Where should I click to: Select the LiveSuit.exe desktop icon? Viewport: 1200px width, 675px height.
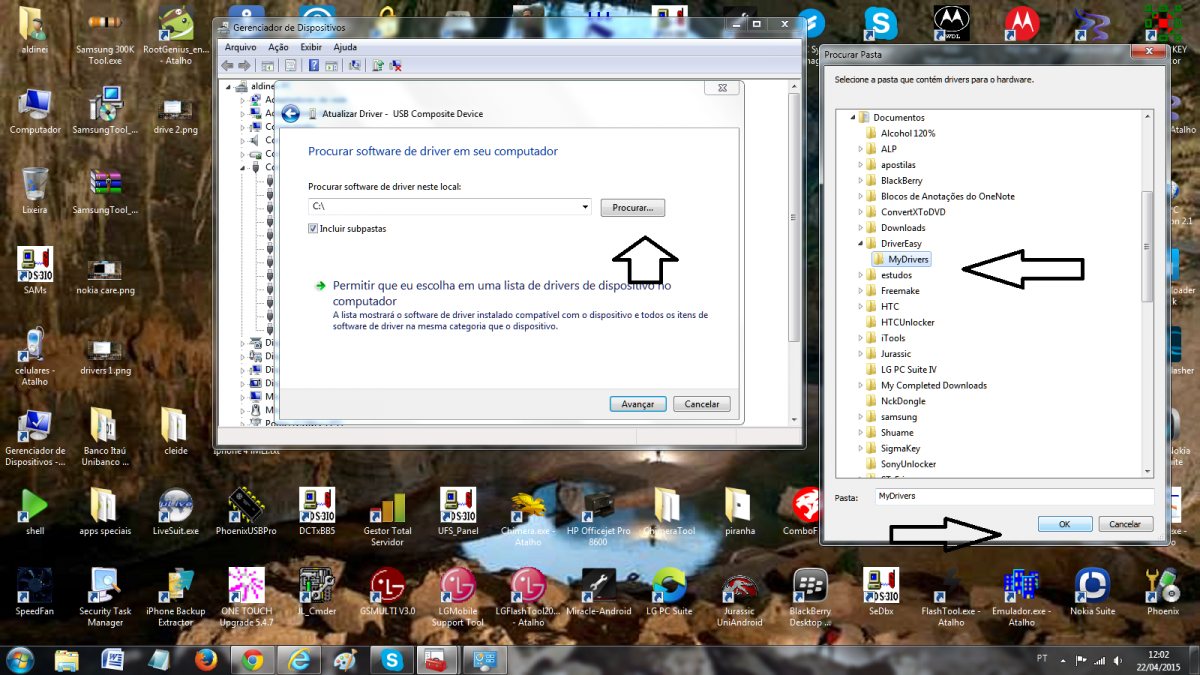click(x=176, y=510)
